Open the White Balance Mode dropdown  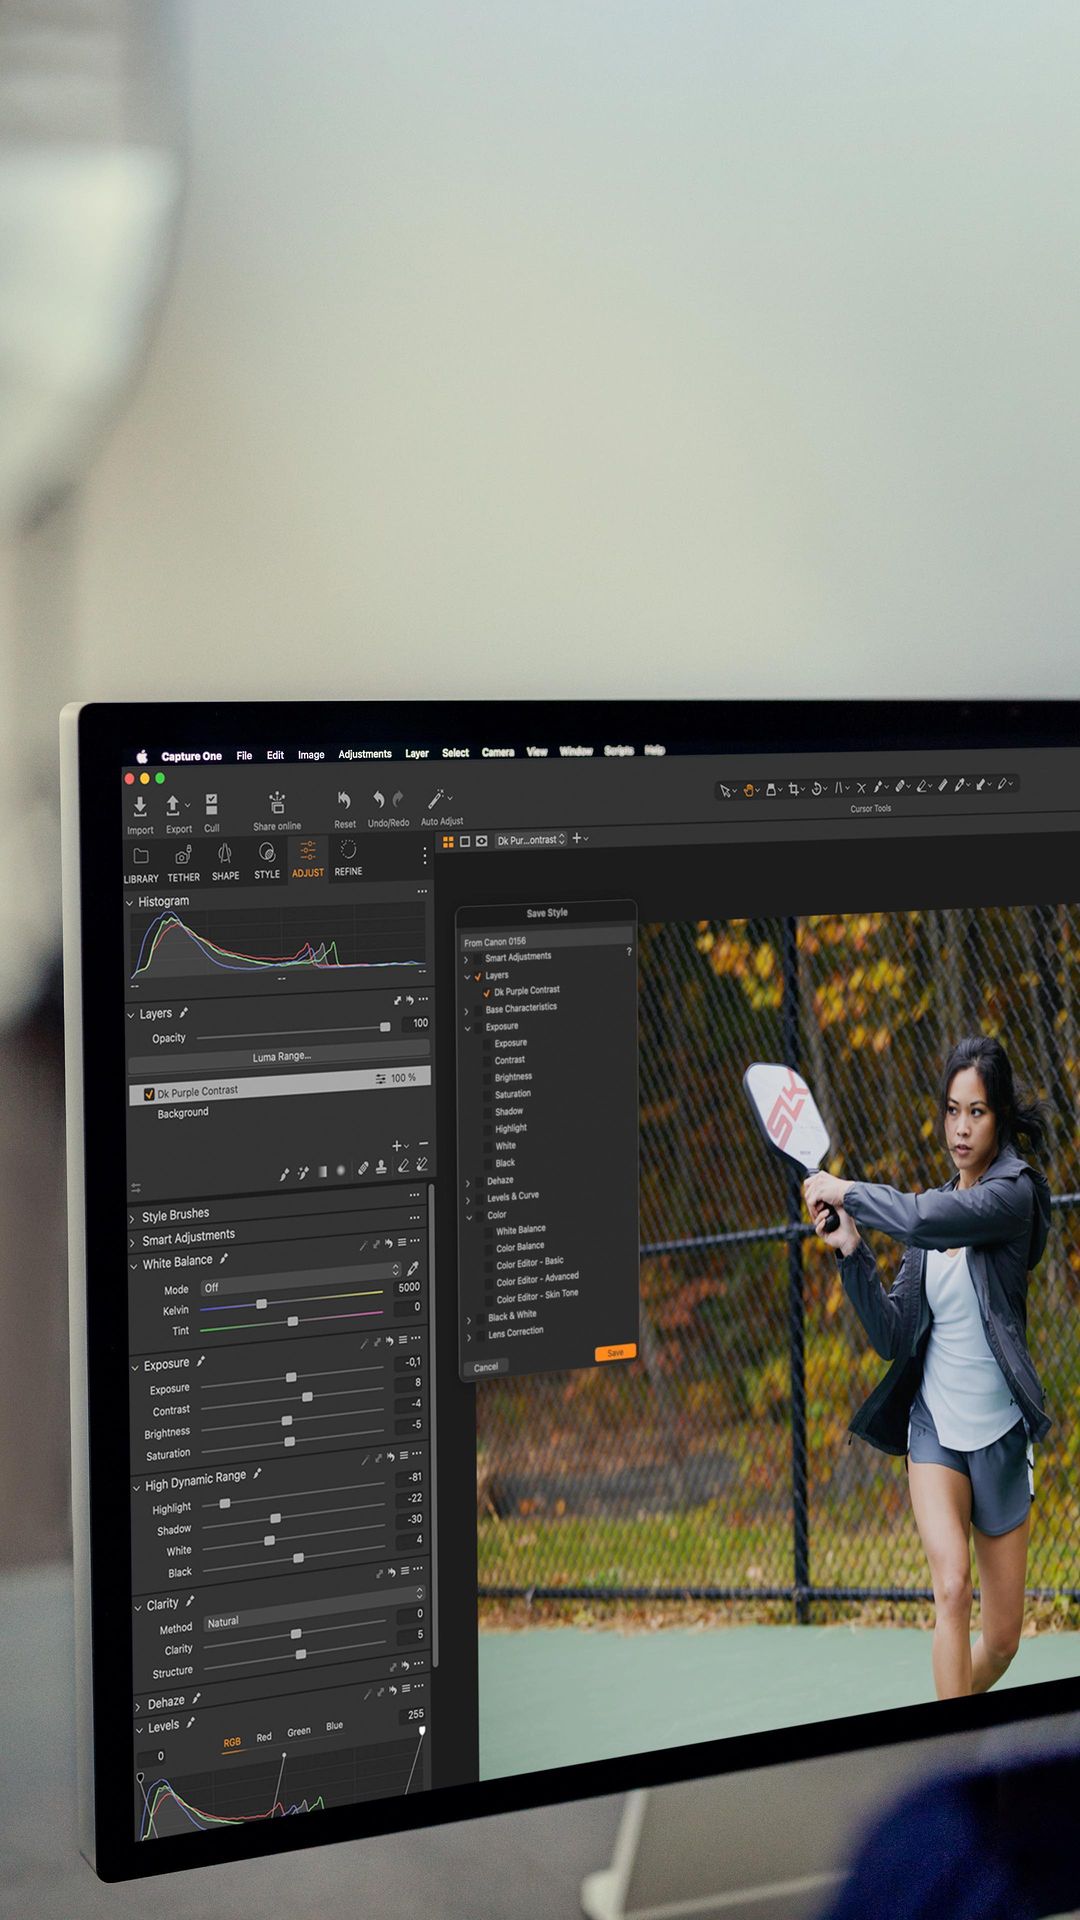(299, 1285)
